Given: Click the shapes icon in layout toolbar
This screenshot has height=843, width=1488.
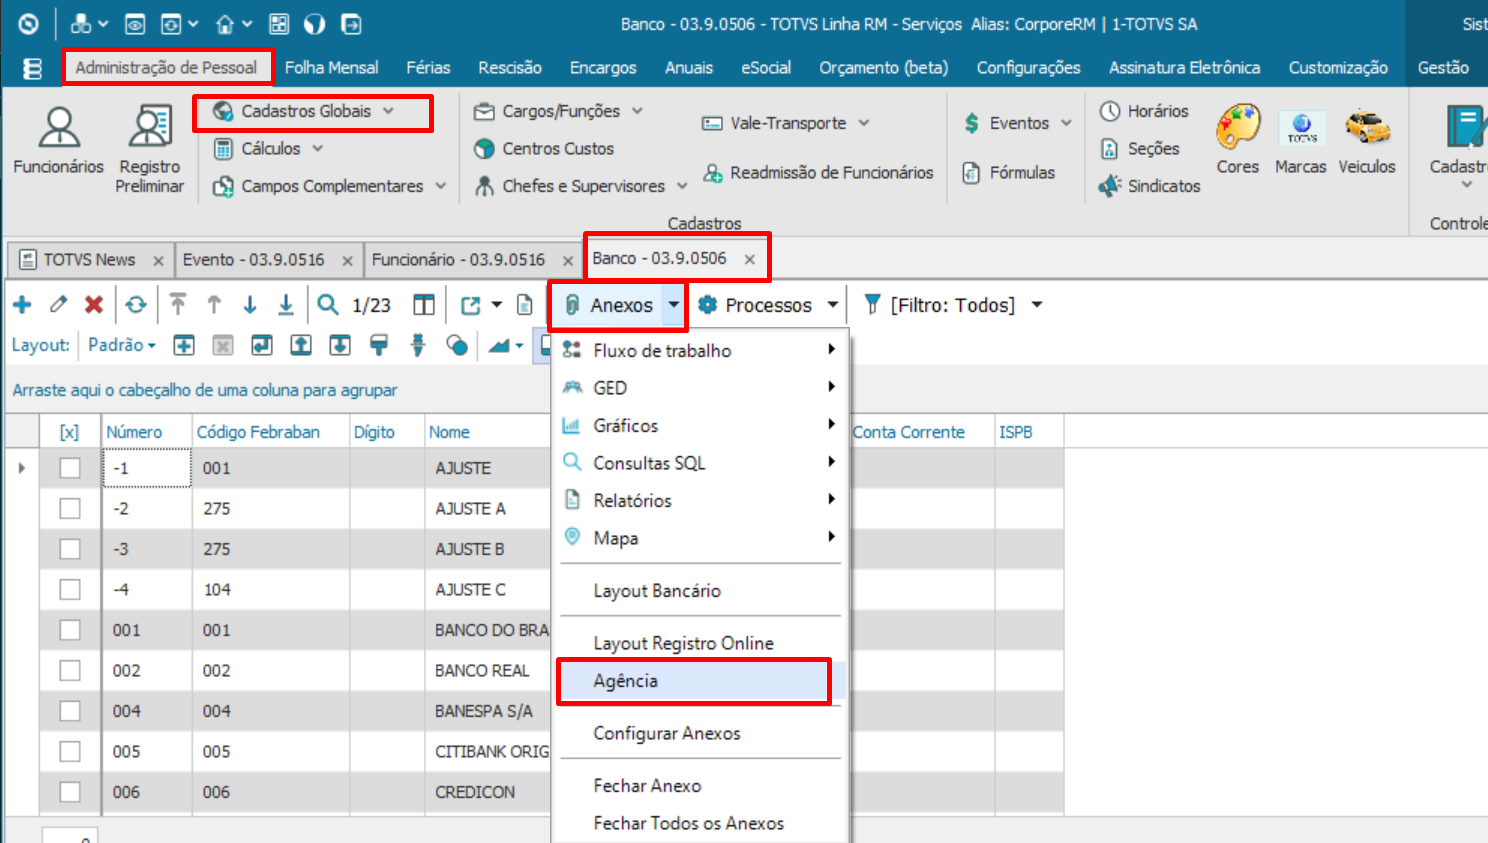Looking at the screenshot, I should pos(457,345).
